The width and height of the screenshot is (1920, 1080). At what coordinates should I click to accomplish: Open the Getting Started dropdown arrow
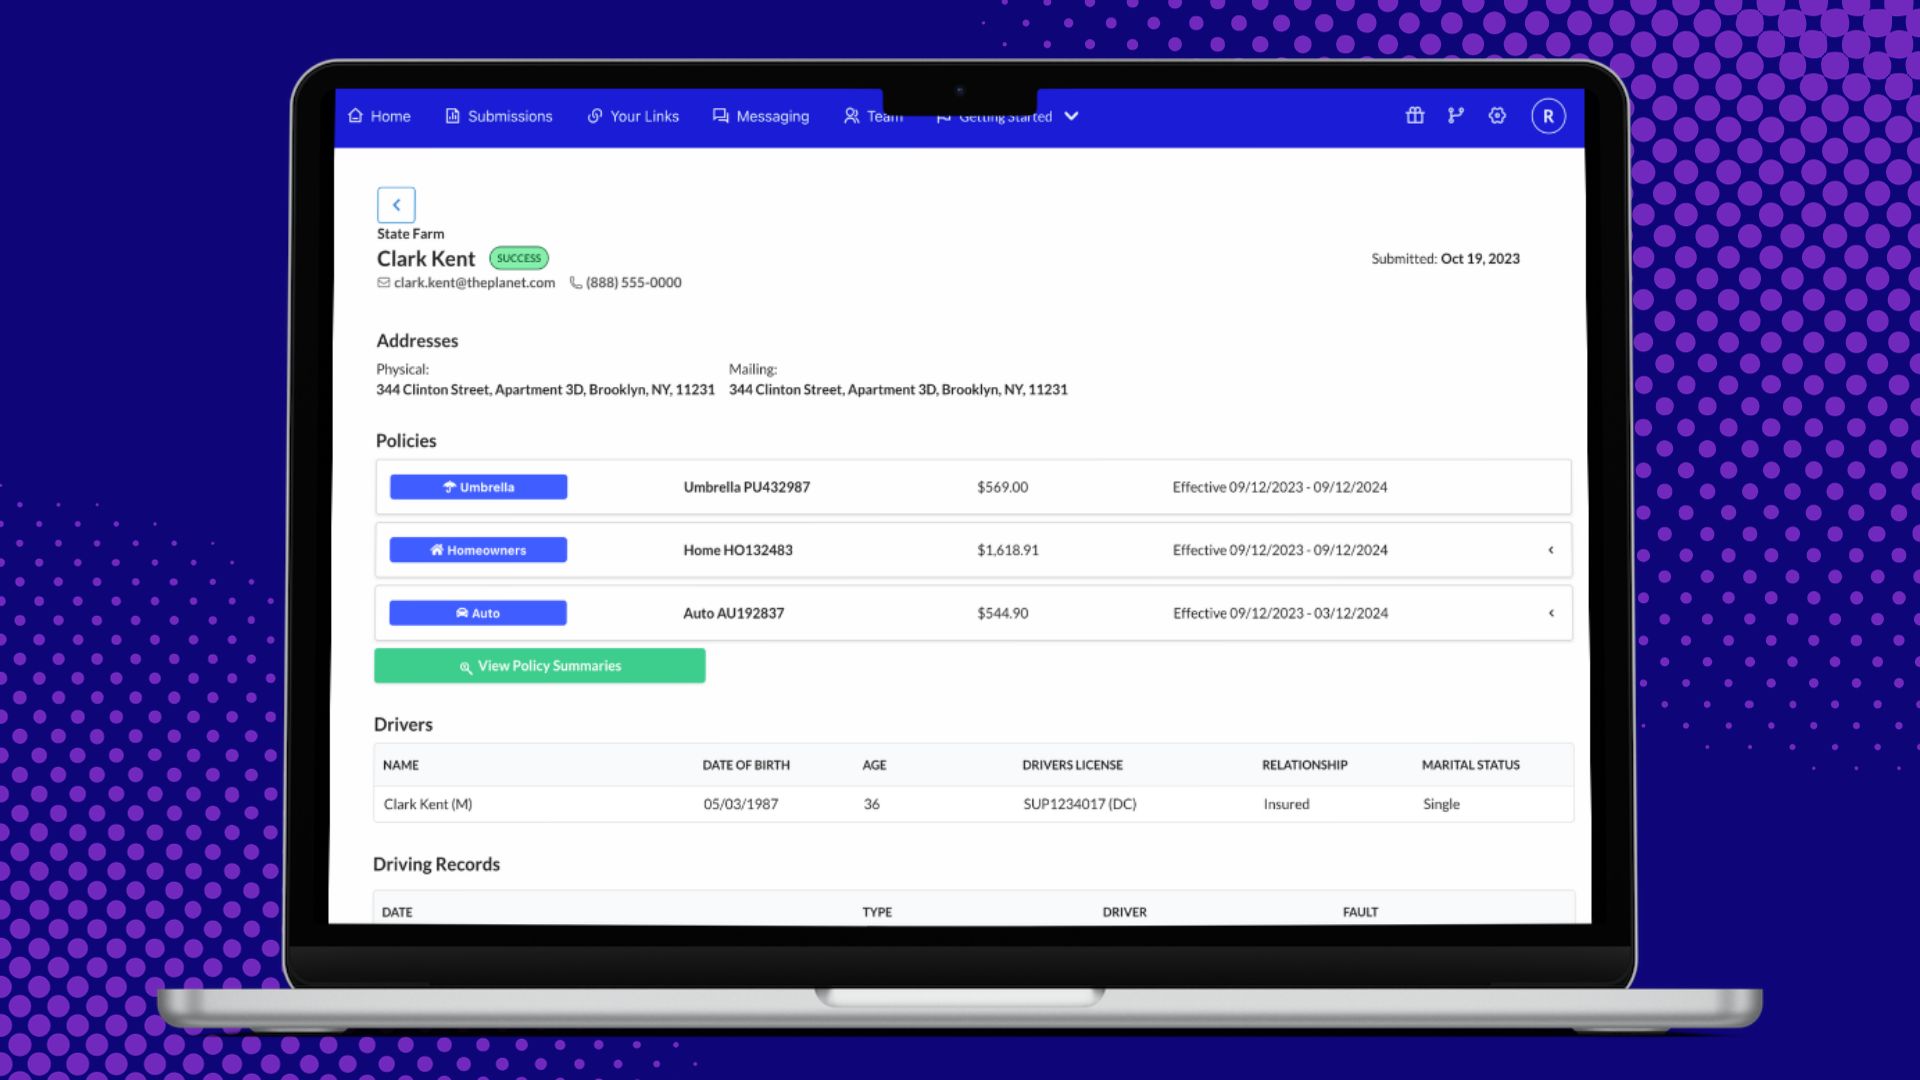pyautogui.click(x=1071, y=116)
